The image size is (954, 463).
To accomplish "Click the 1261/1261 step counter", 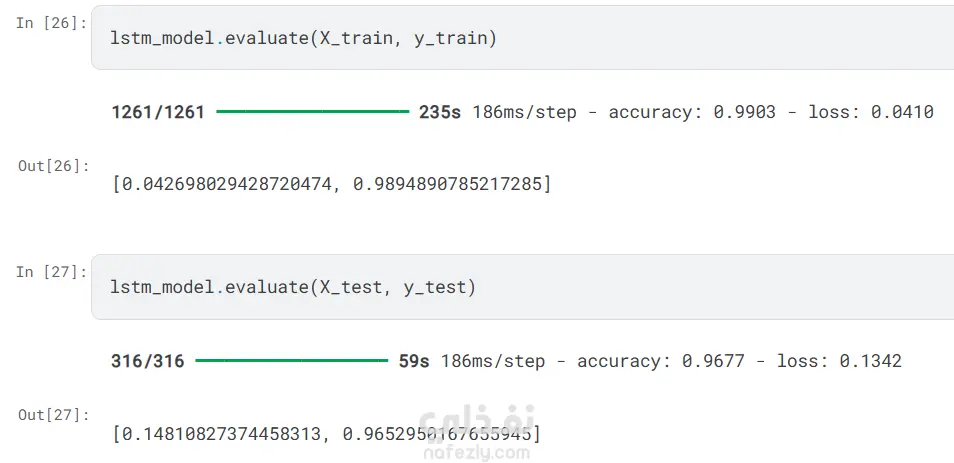I will pyautogui.click(x=158, y=112).
